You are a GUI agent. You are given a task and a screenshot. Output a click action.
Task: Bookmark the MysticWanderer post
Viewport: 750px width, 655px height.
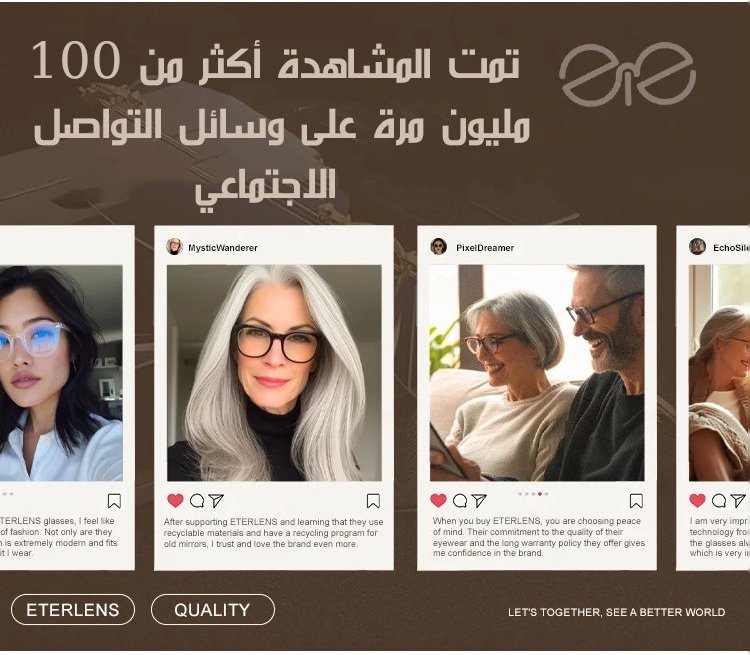[373, 501]
